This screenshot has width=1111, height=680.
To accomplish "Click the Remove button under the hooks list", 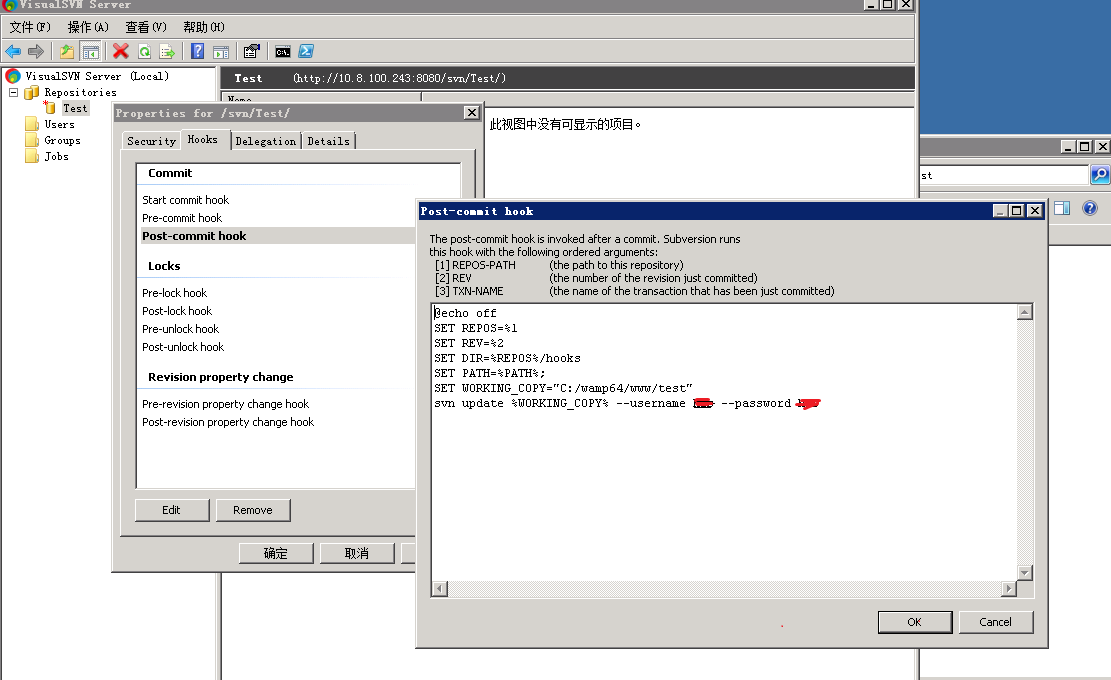I will coord(252,510).
